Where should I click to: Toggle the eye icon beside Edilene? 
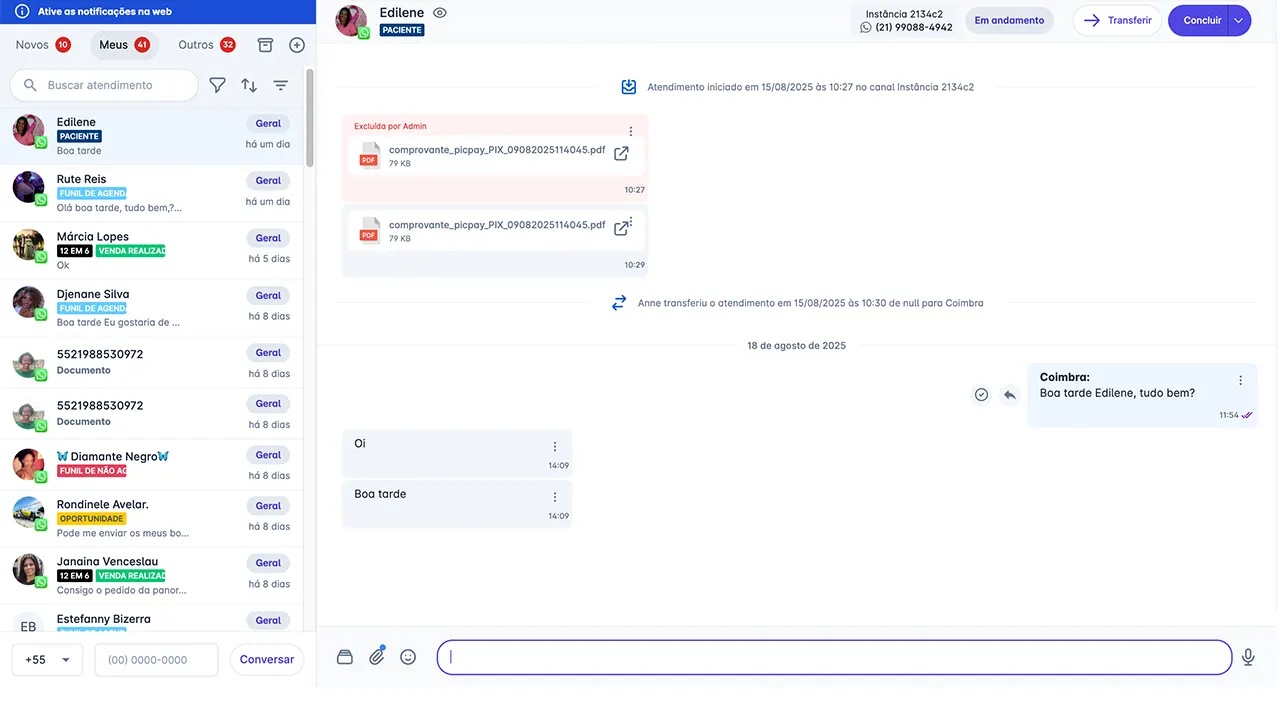[x=440, y=13]
